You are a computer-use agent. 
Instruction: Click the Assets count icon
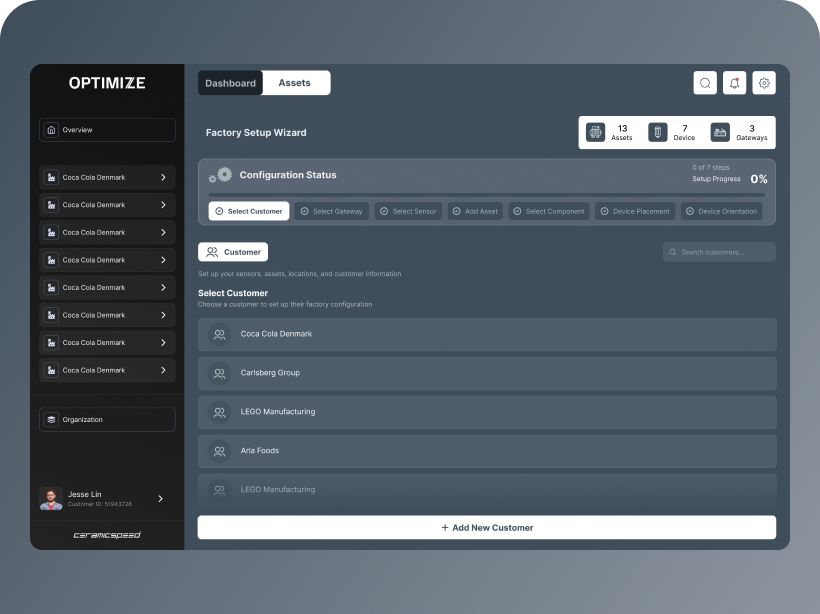[595, 132]
